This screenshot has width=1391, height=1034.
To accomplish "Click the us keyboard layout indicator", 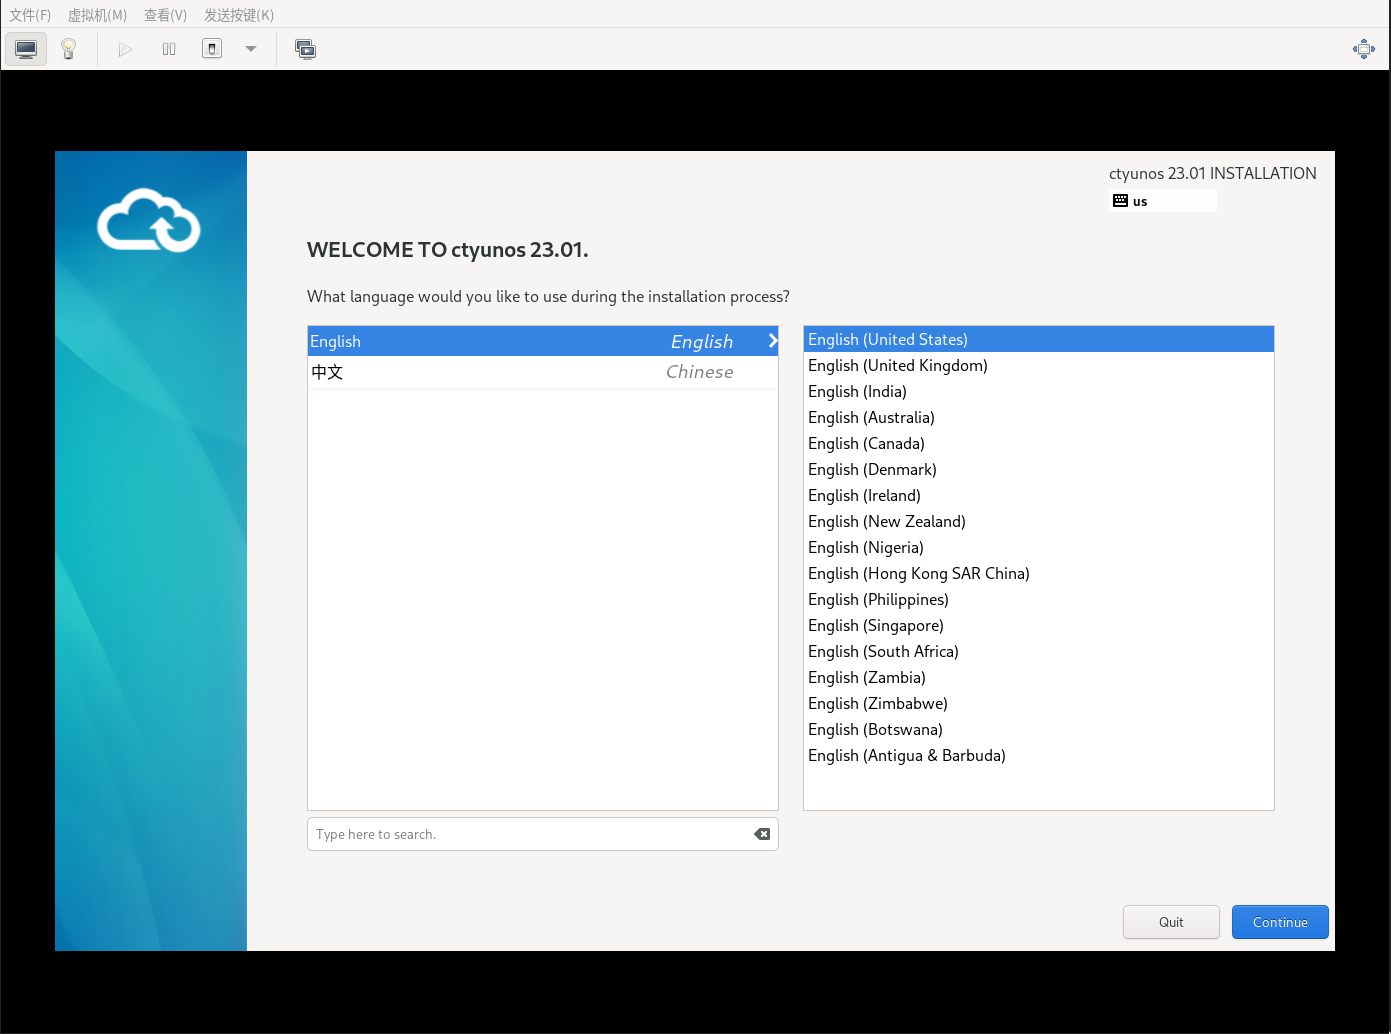I will click(1163, 201).
